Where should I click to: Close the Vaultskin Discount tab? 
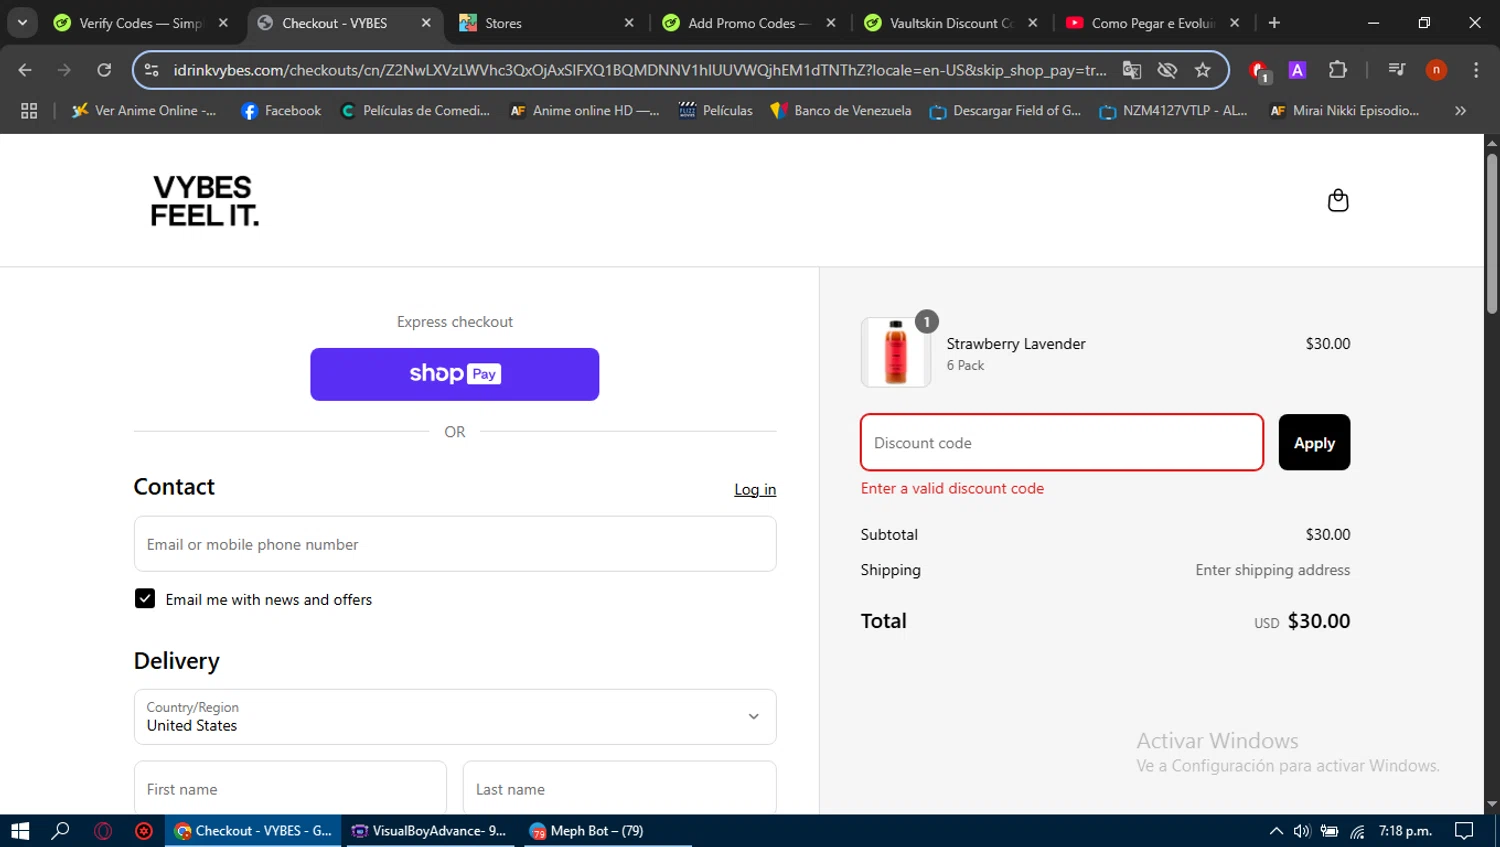[1033, 23]
